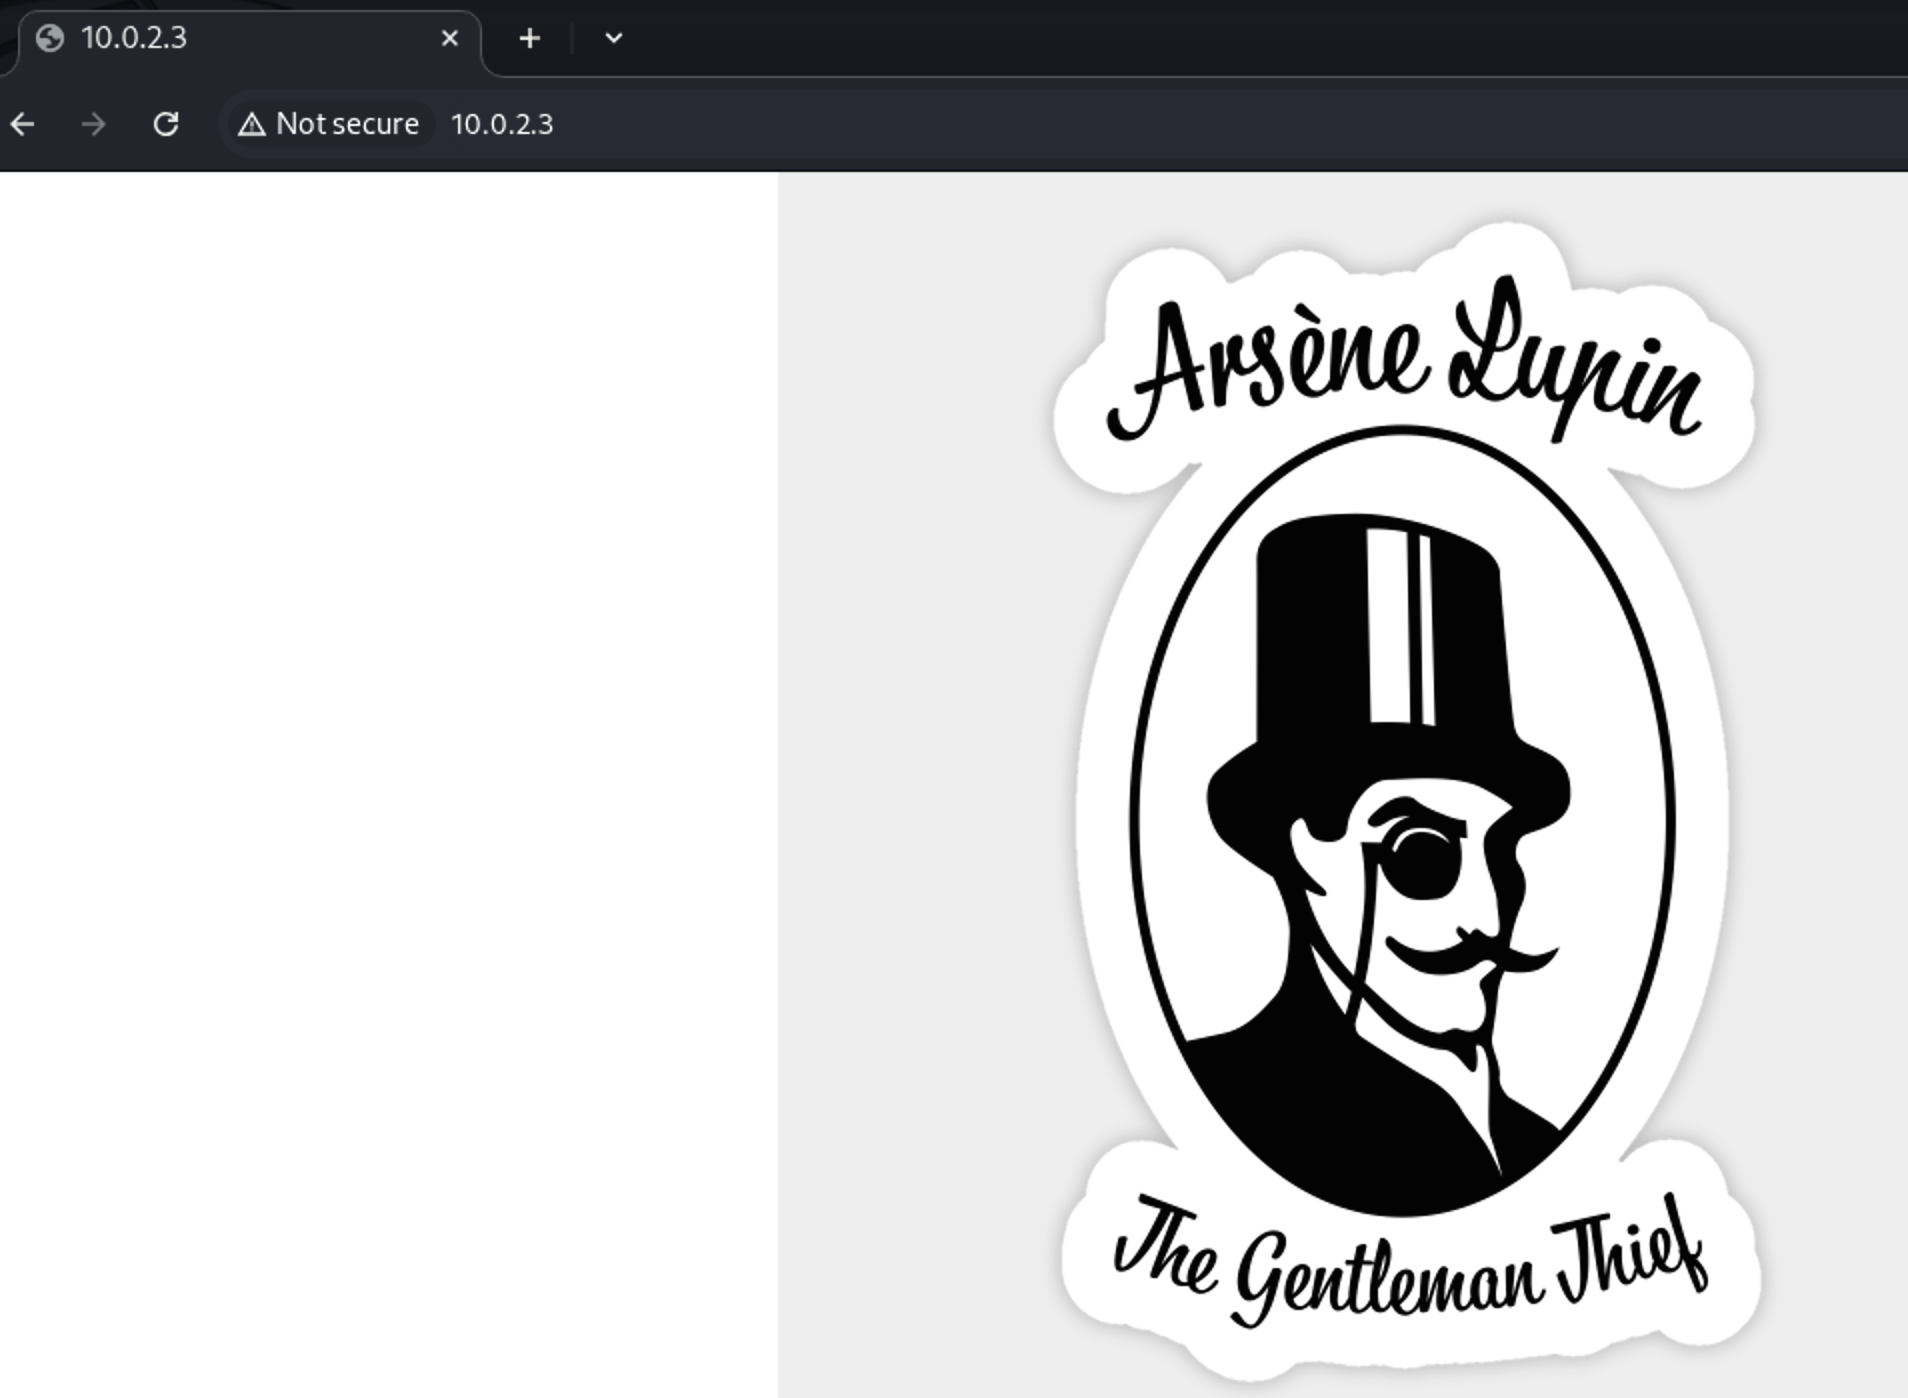The image size is (1908, 1398).
Task: Click the forward navigation arrow
Action: point(93,124)
